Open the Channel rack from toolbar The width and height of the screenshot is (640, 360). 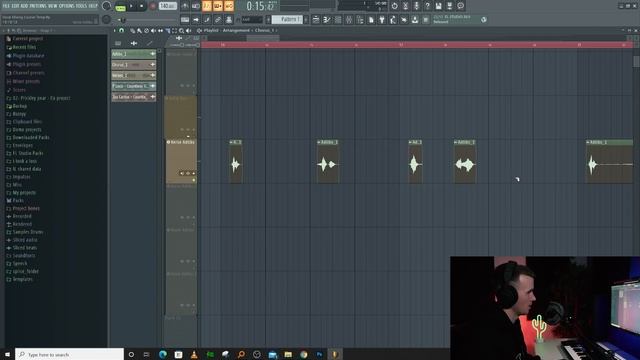[x=338, y=20]
